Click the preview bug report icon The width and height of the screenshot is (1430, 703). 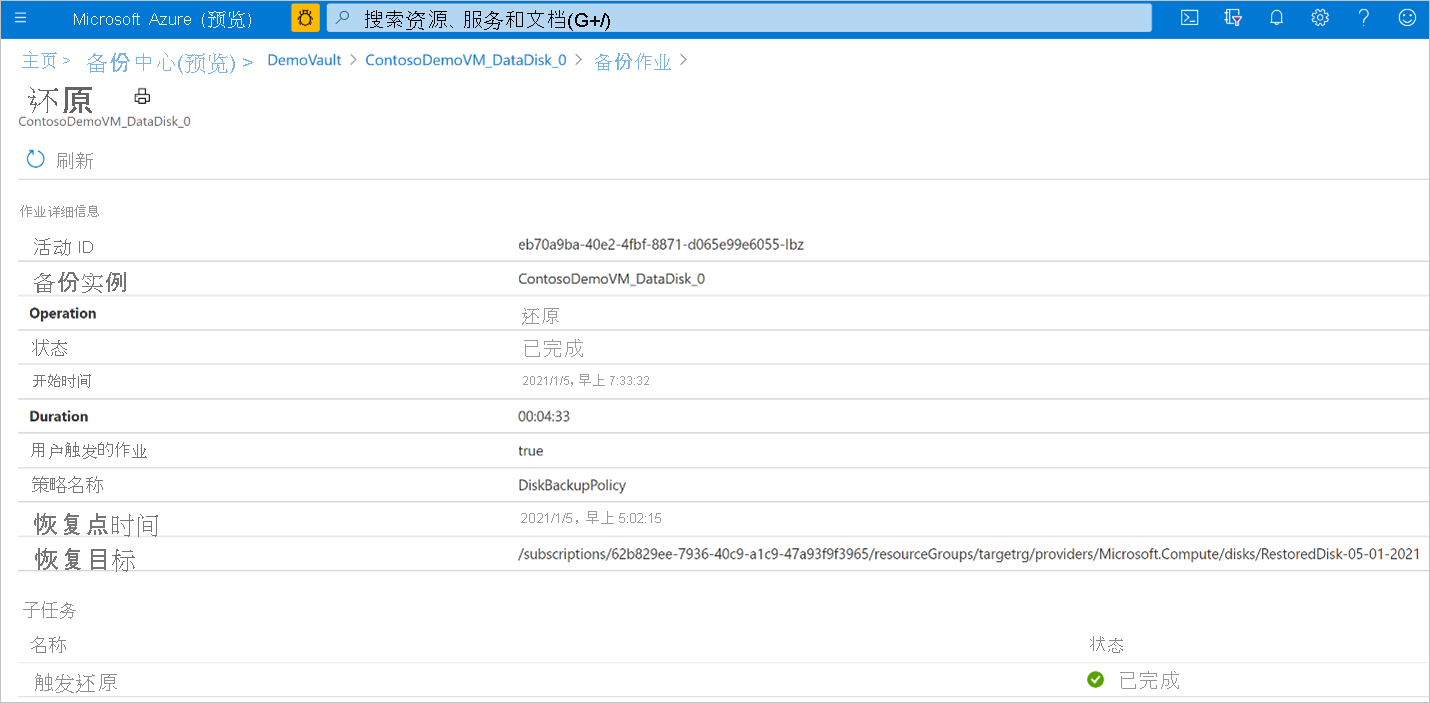click(x=305, y=18)
